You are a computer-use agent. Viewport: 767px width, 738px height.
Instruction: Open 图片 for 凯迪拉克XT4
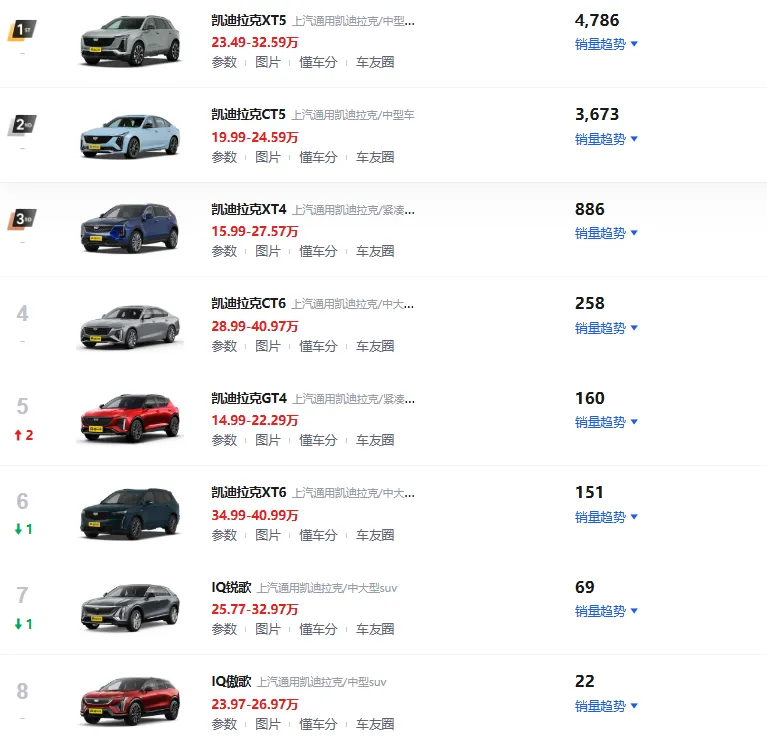point(268,251)
